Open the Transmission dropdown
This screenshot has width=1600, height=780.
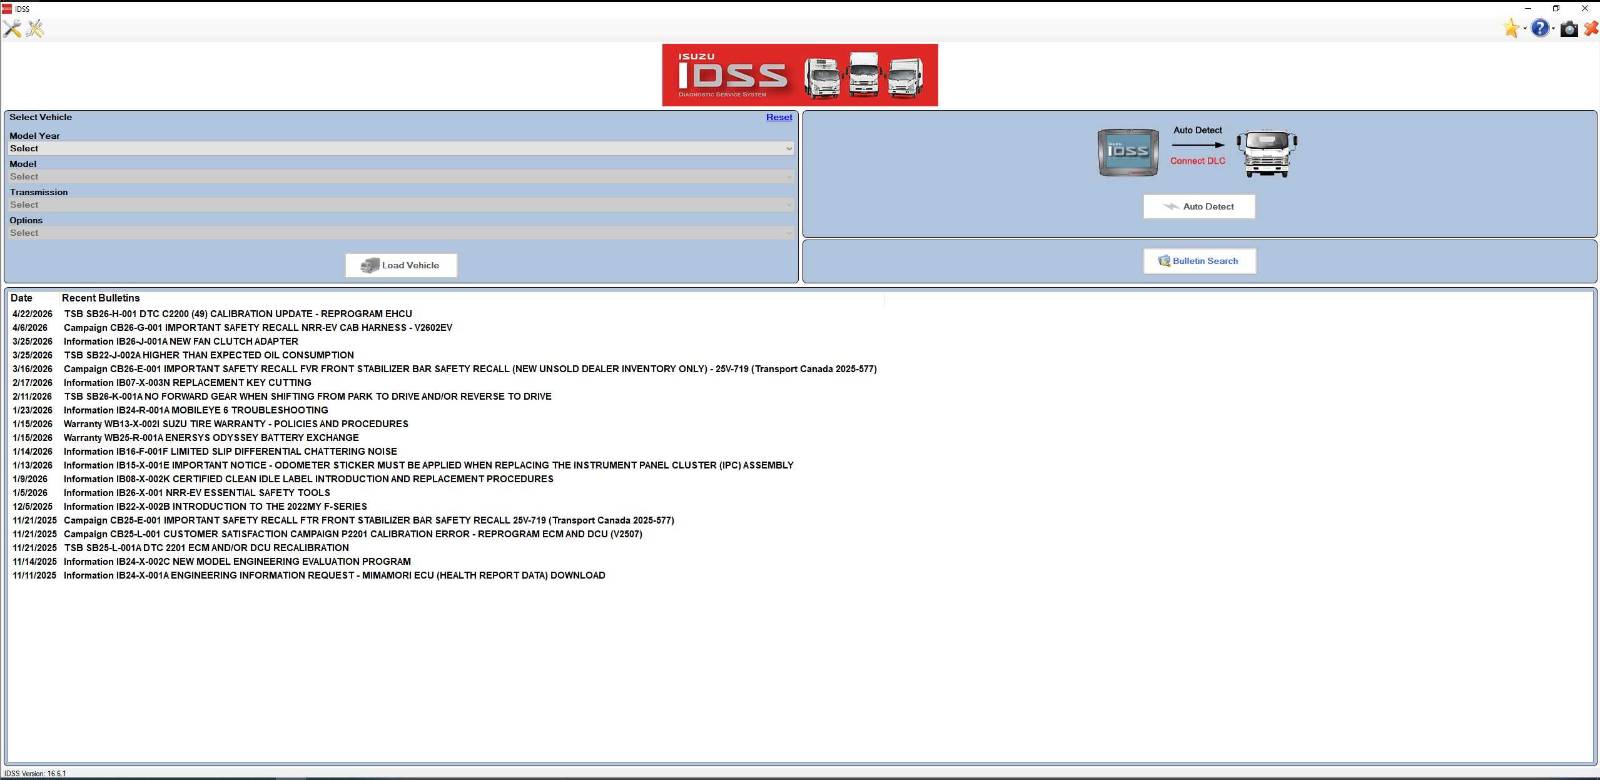pos(400,204)
